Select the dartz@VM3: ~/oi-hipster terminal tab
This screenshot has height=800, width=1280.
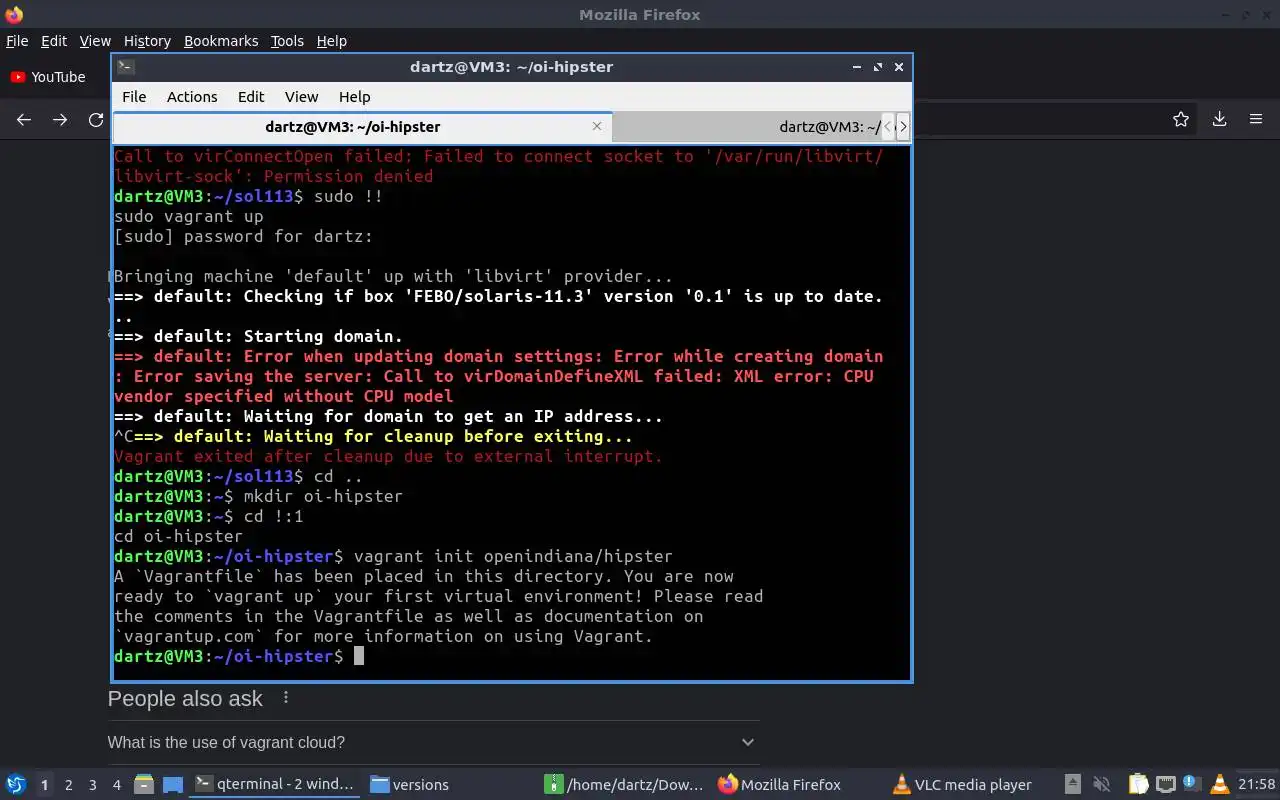[362, 127]
